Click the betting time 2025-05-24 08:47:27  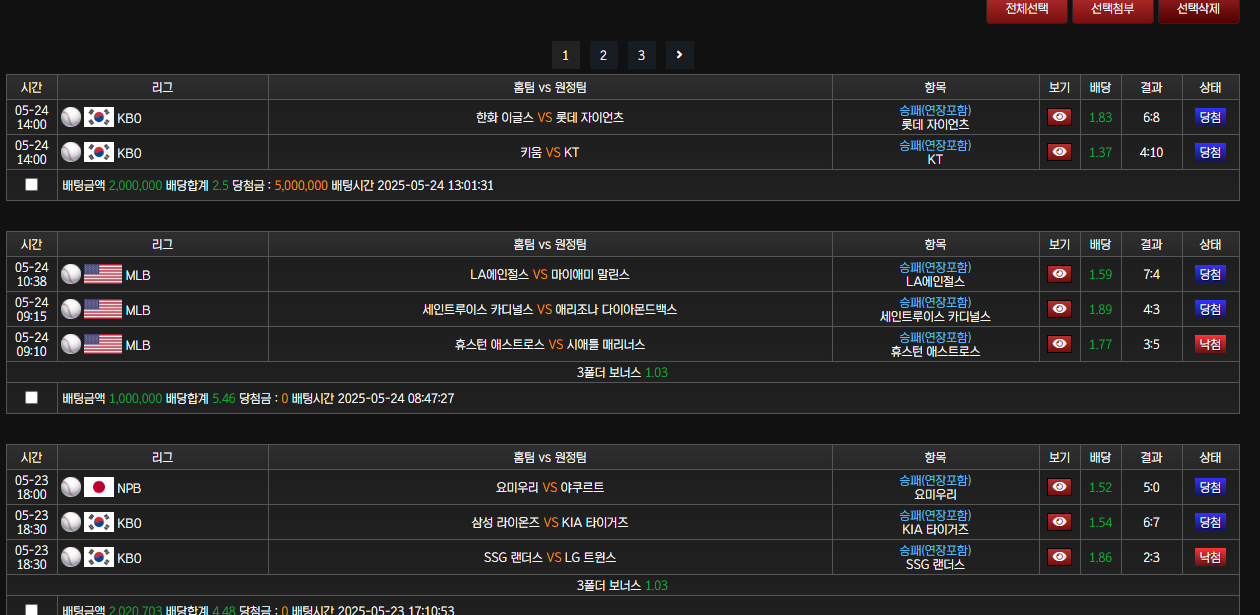(396, 398)
